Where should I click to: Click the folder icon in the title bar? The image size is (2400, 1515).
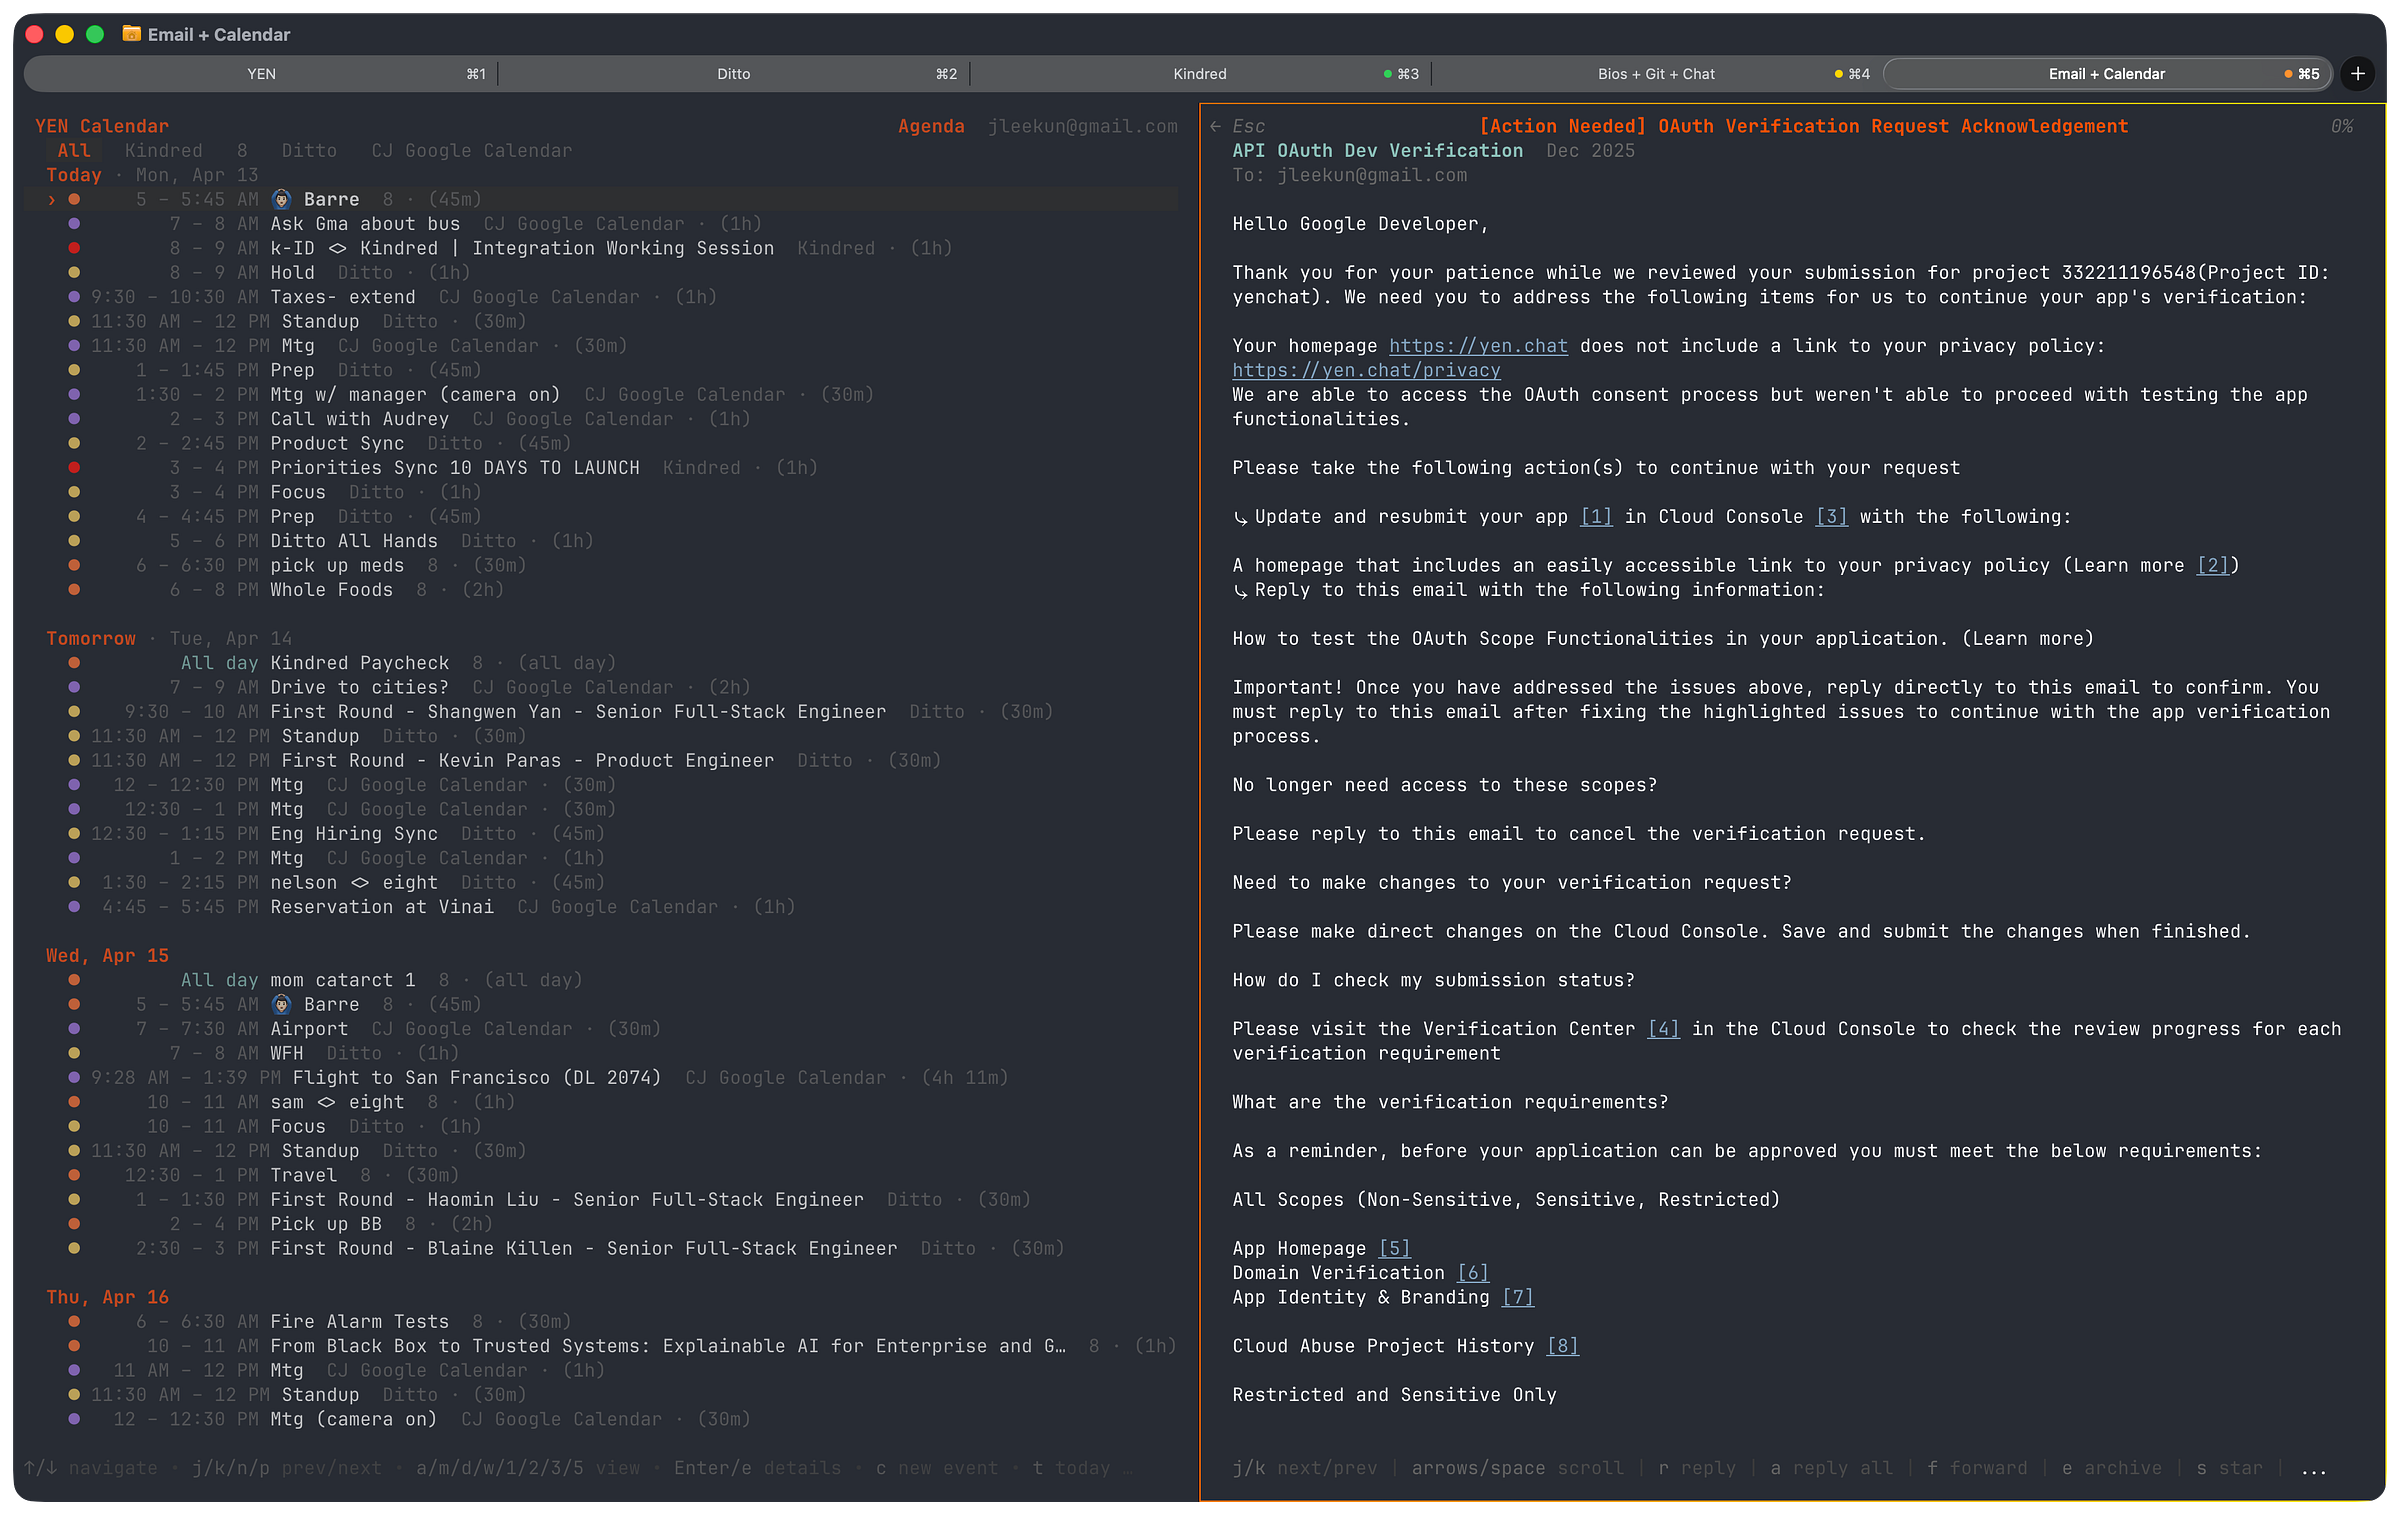pyautogui.click(x=131, y=34)
